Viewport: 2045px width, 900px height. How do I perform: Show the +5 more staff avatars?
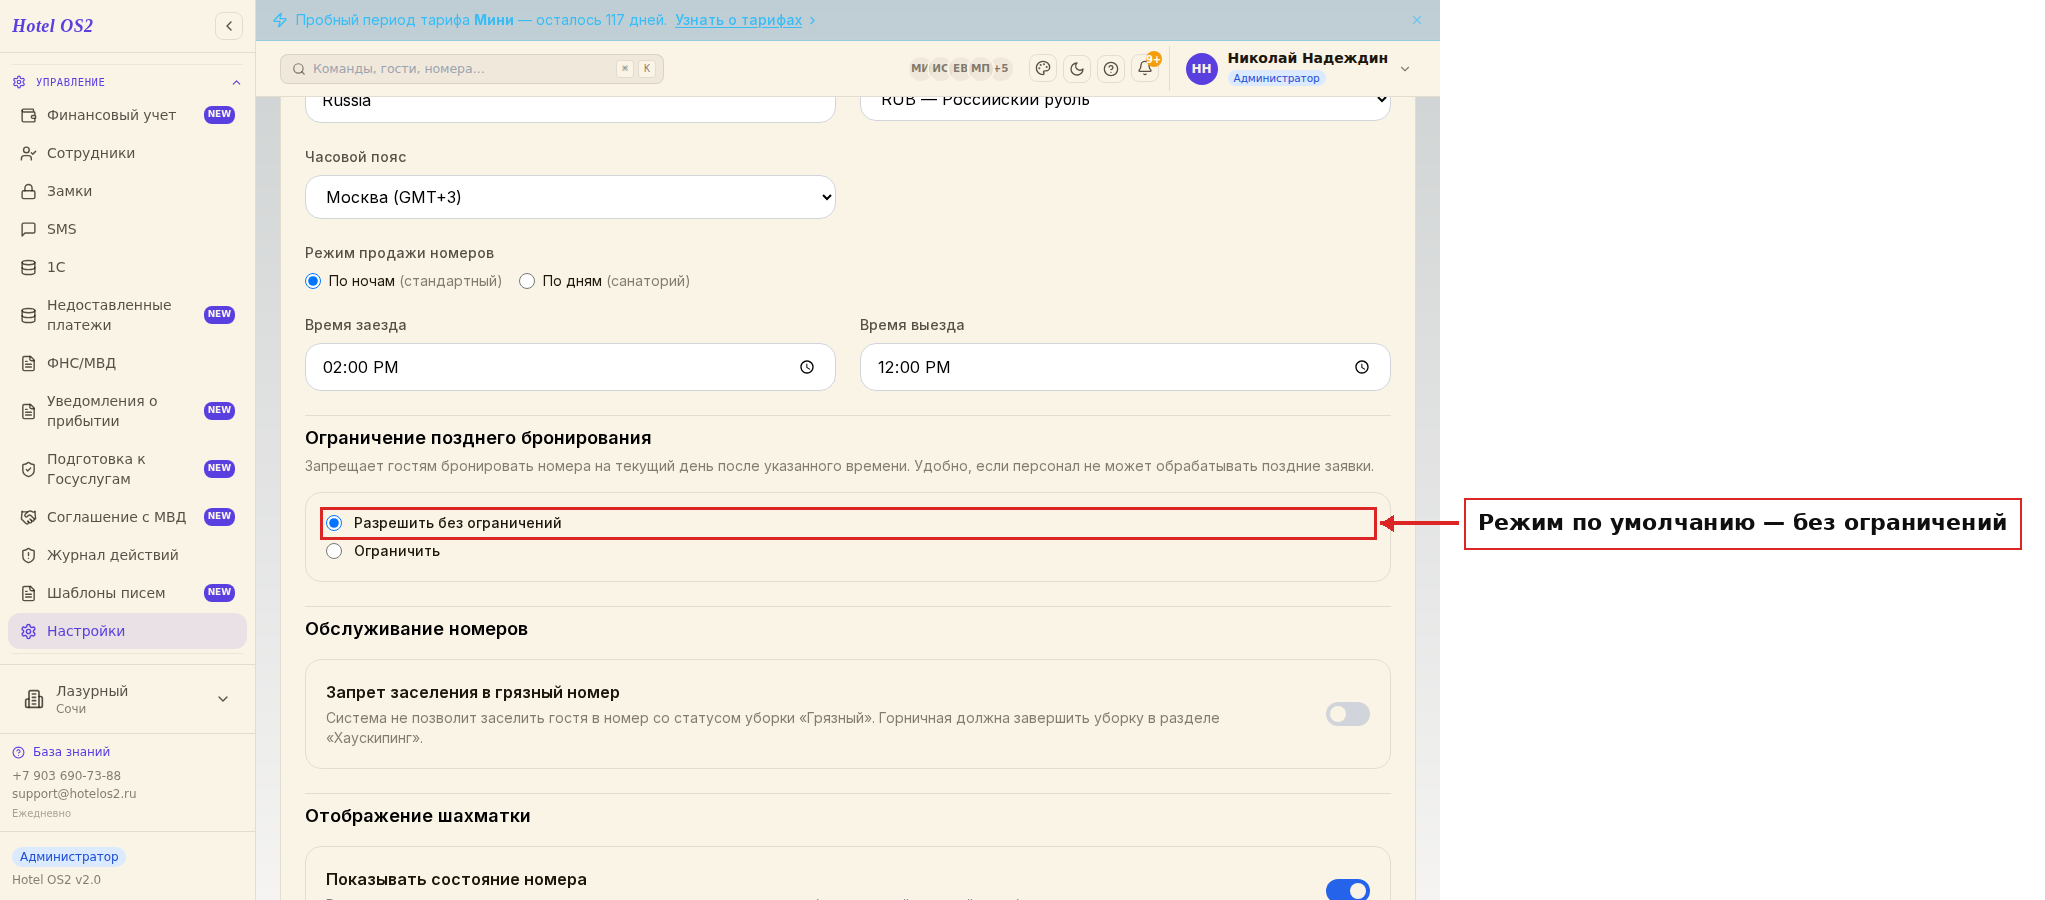[x=1001, y=68]
